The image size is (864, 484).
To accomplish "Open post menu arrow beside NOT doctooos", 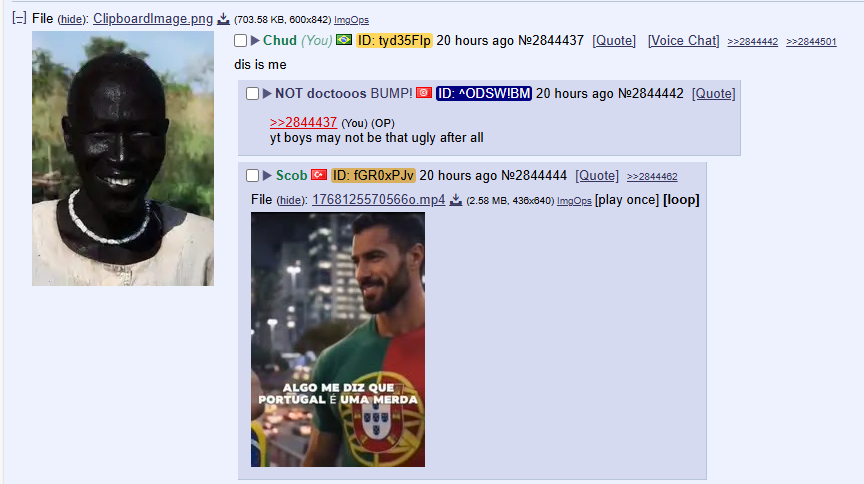I will pos(267,93).
